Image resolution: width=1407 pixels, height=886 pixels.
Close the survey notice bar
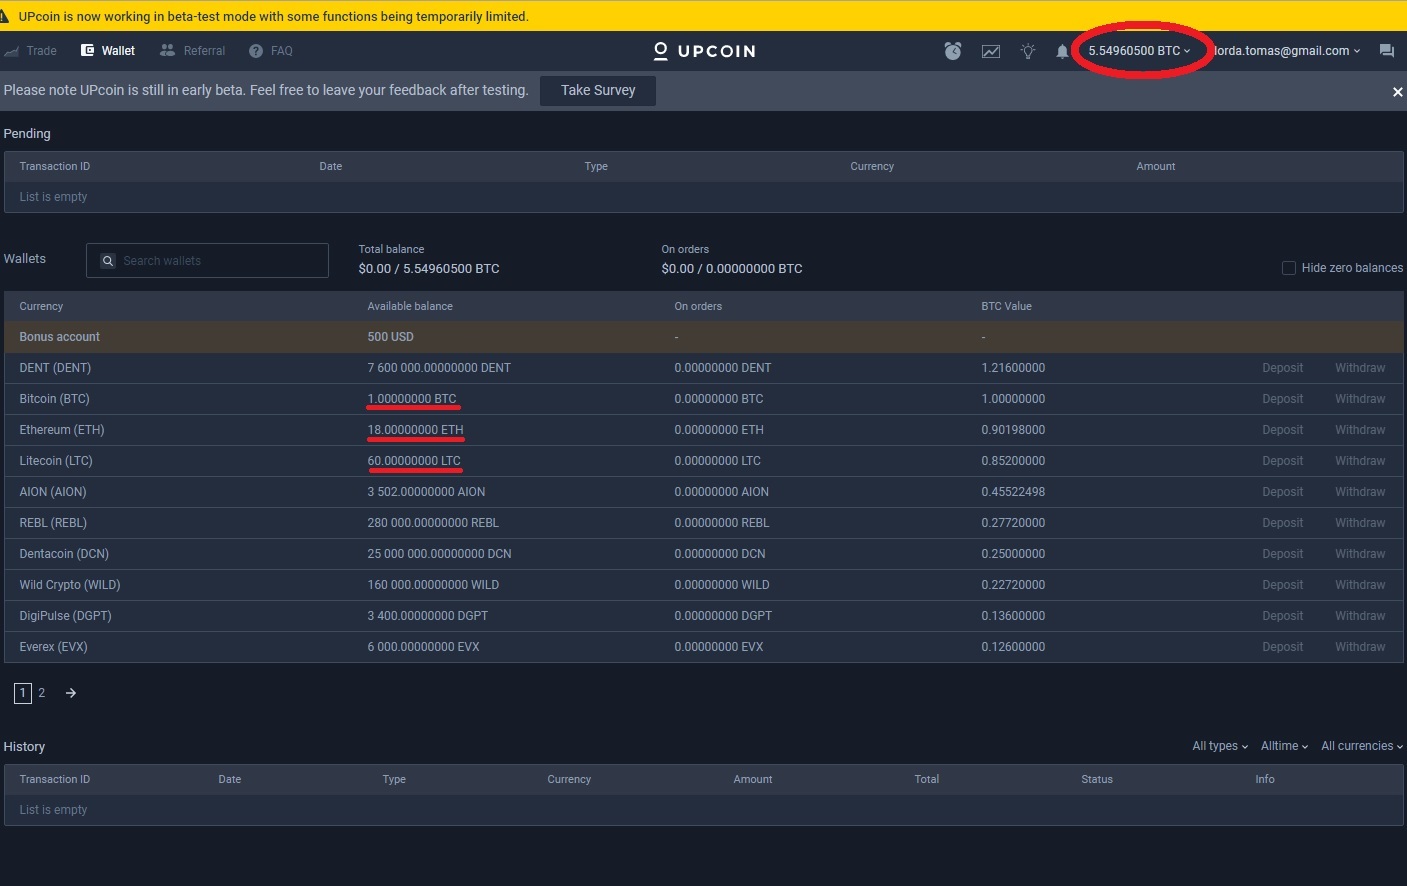[1397, 92]
